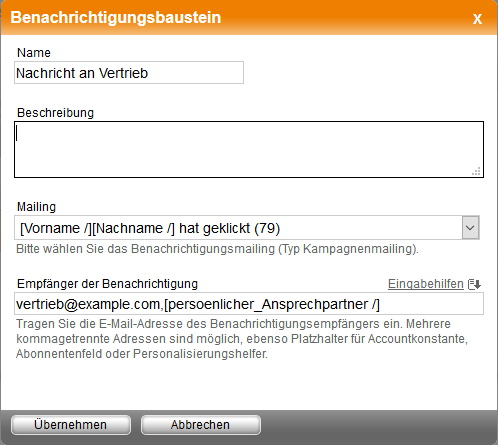Open the Eingabehilfen input helper icon
This screenshot has height=445, width=498.
coord(474,284)
